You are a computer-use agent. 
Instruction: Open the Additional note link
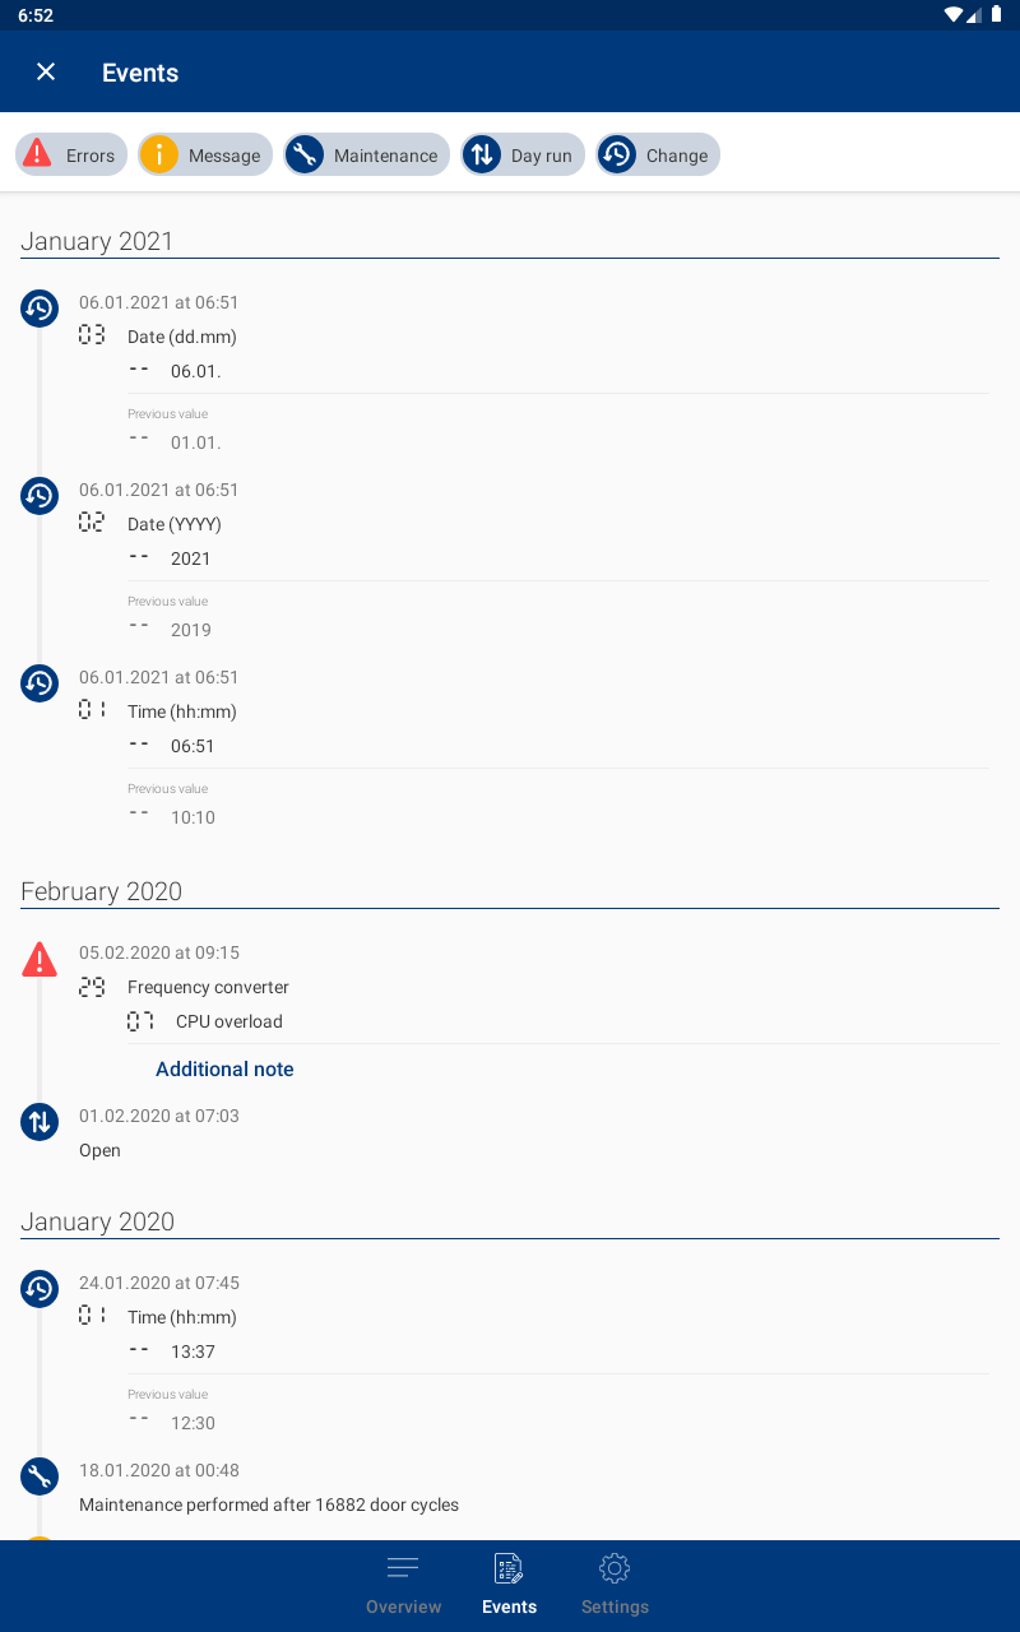click(x=225, y=1069)
